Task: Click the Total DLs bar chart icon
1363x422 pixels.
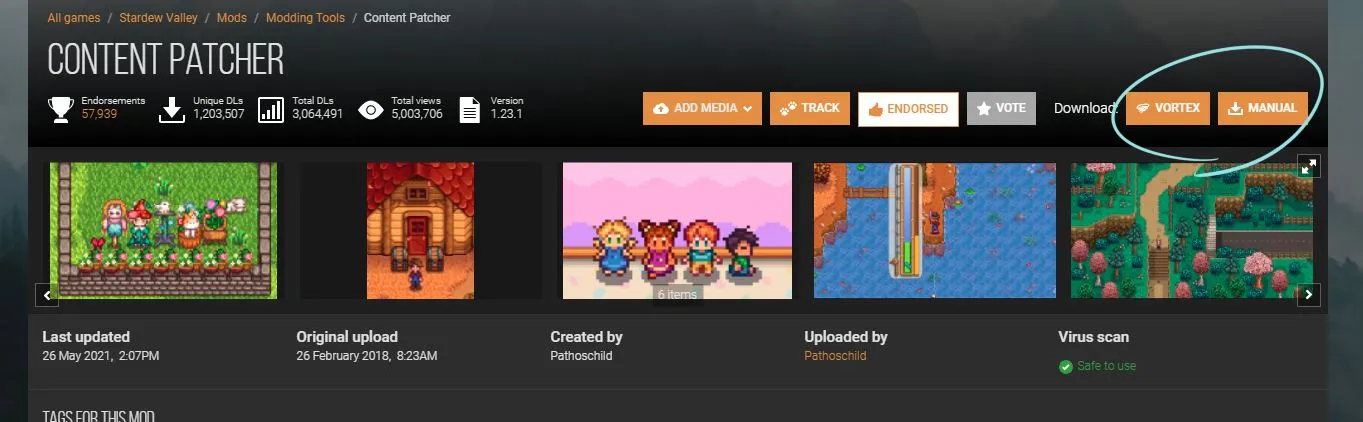Action: pos(271,109)
